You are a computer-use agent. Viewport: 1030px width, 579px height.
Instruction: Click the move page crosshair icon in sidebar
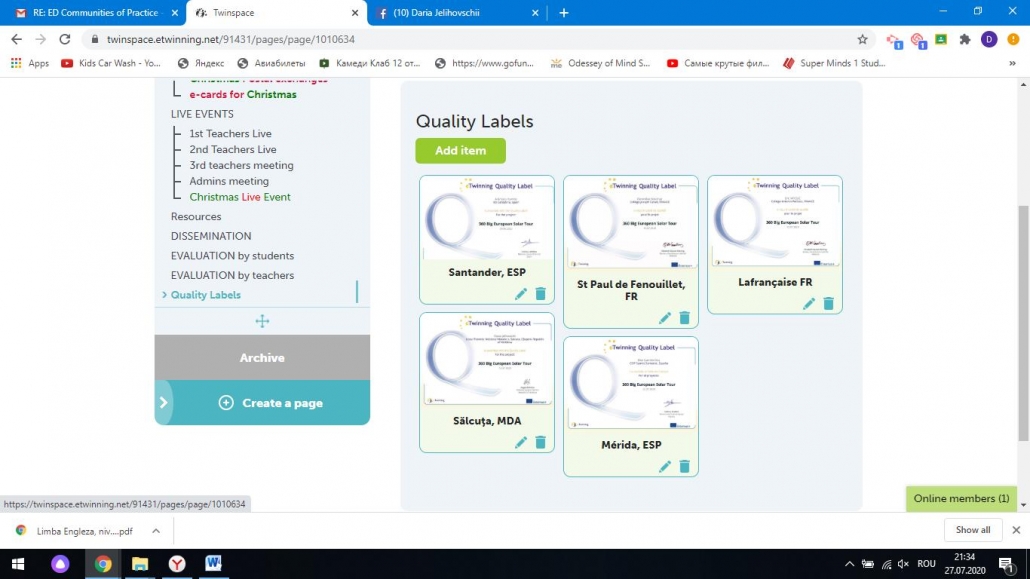(x=262, y=321)
